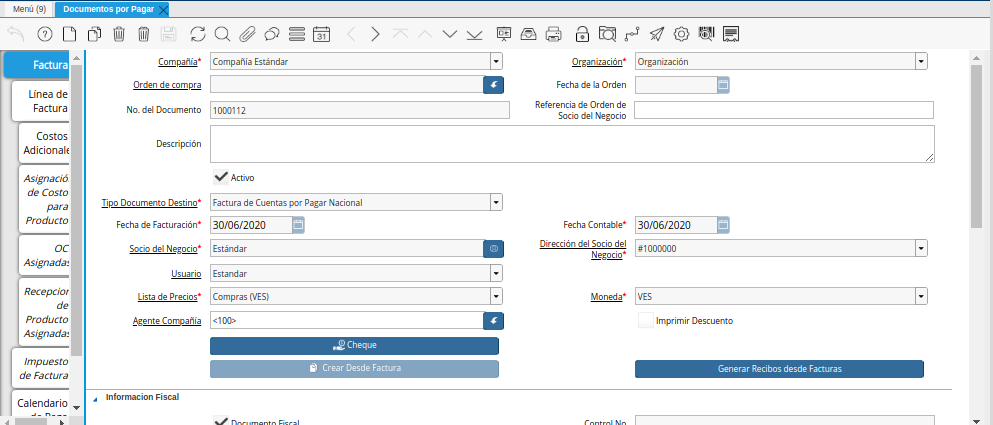Click the chat bubbles icon

pos(271,34)
